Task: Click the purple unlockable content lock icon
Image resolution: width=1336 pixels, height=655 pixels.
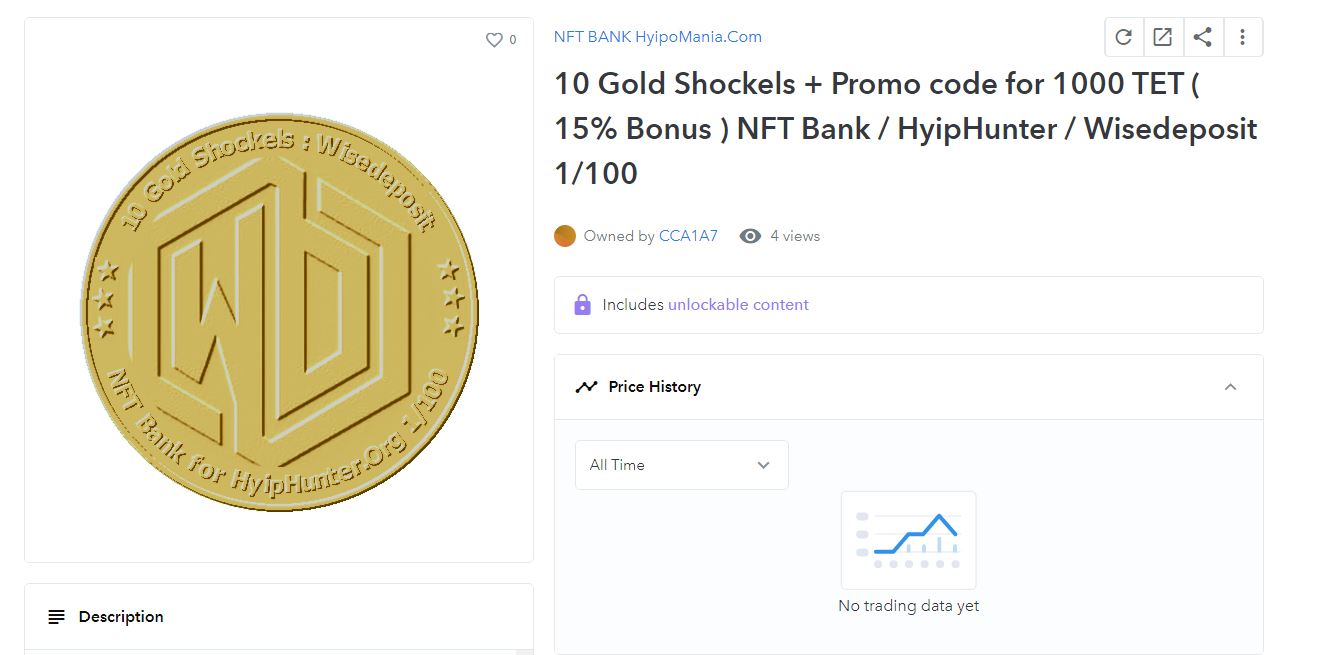Action: point(583,305)
